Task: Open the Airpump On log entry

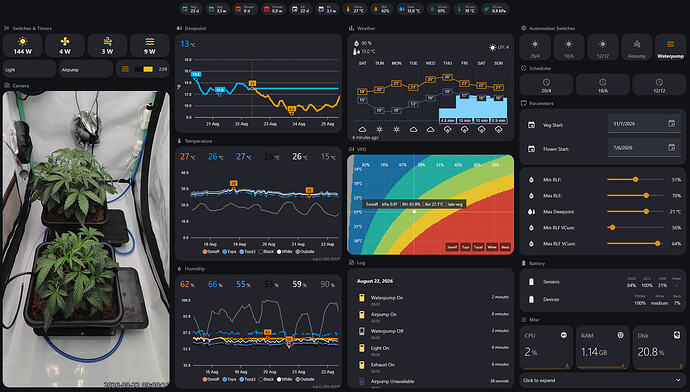Action: [433, 316]
